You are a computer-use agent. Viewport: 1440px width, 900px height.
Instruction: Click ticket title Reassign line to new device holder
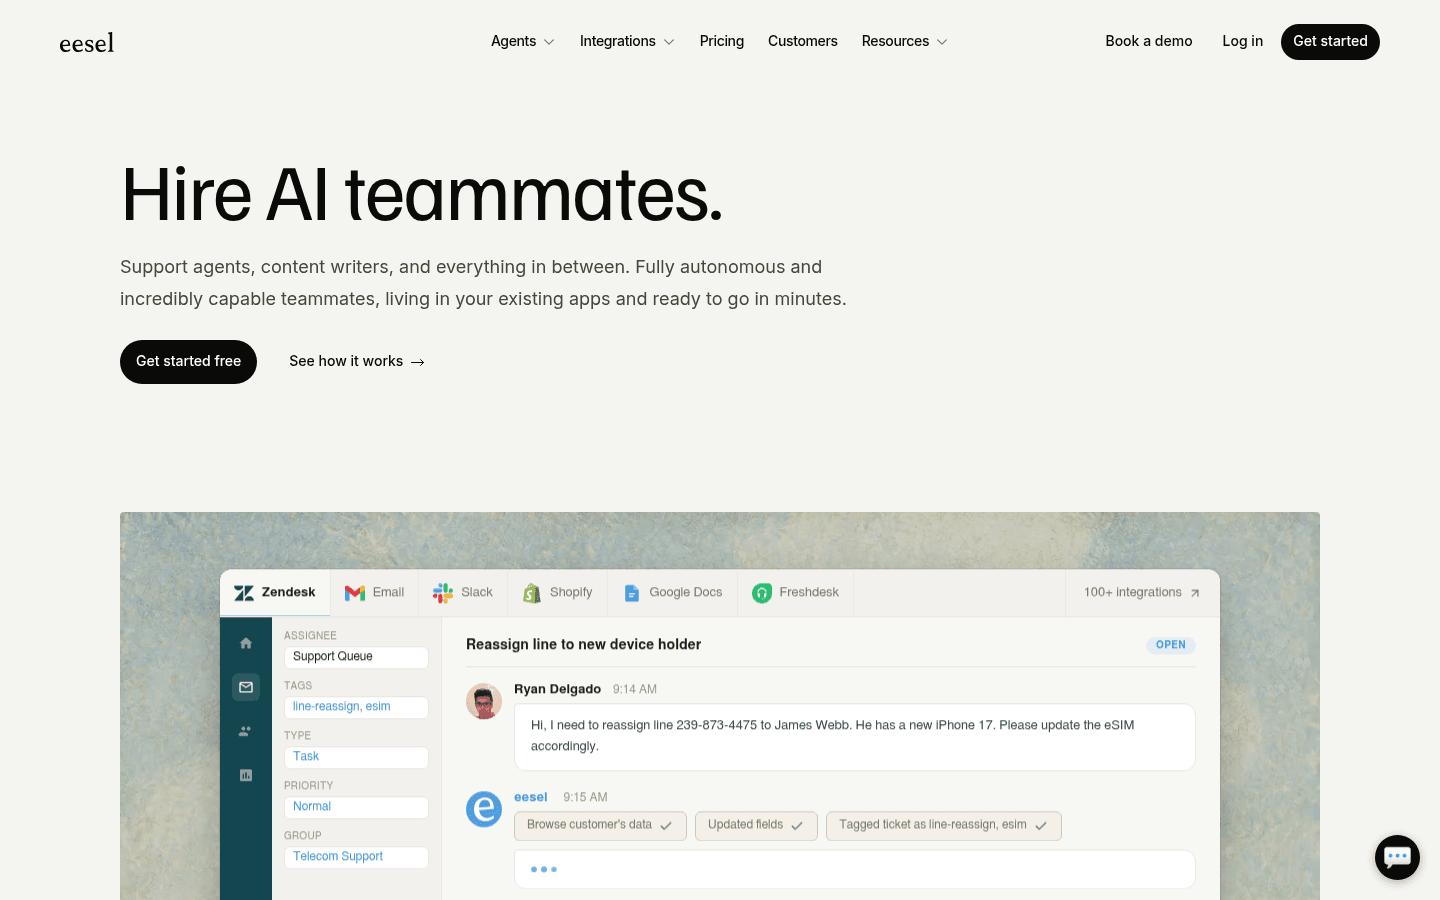[x=584, y=645]
